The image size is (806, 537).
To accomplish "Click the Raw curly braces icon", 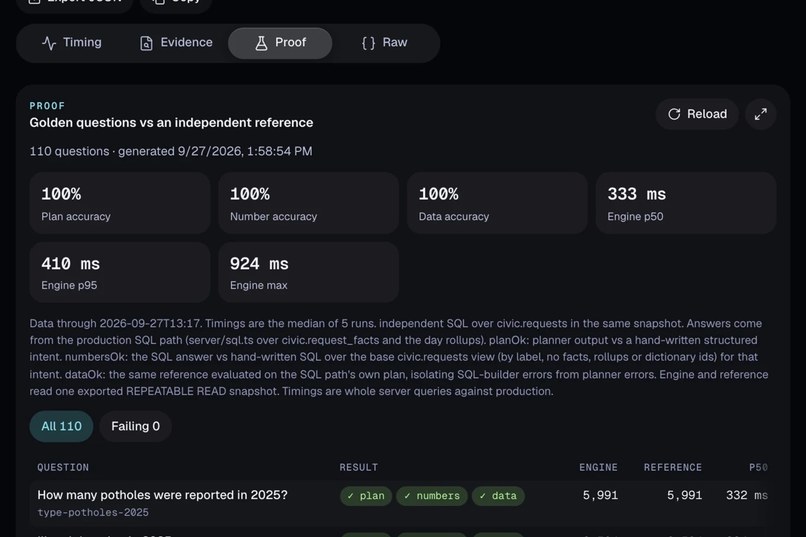I will pos(368,43).
